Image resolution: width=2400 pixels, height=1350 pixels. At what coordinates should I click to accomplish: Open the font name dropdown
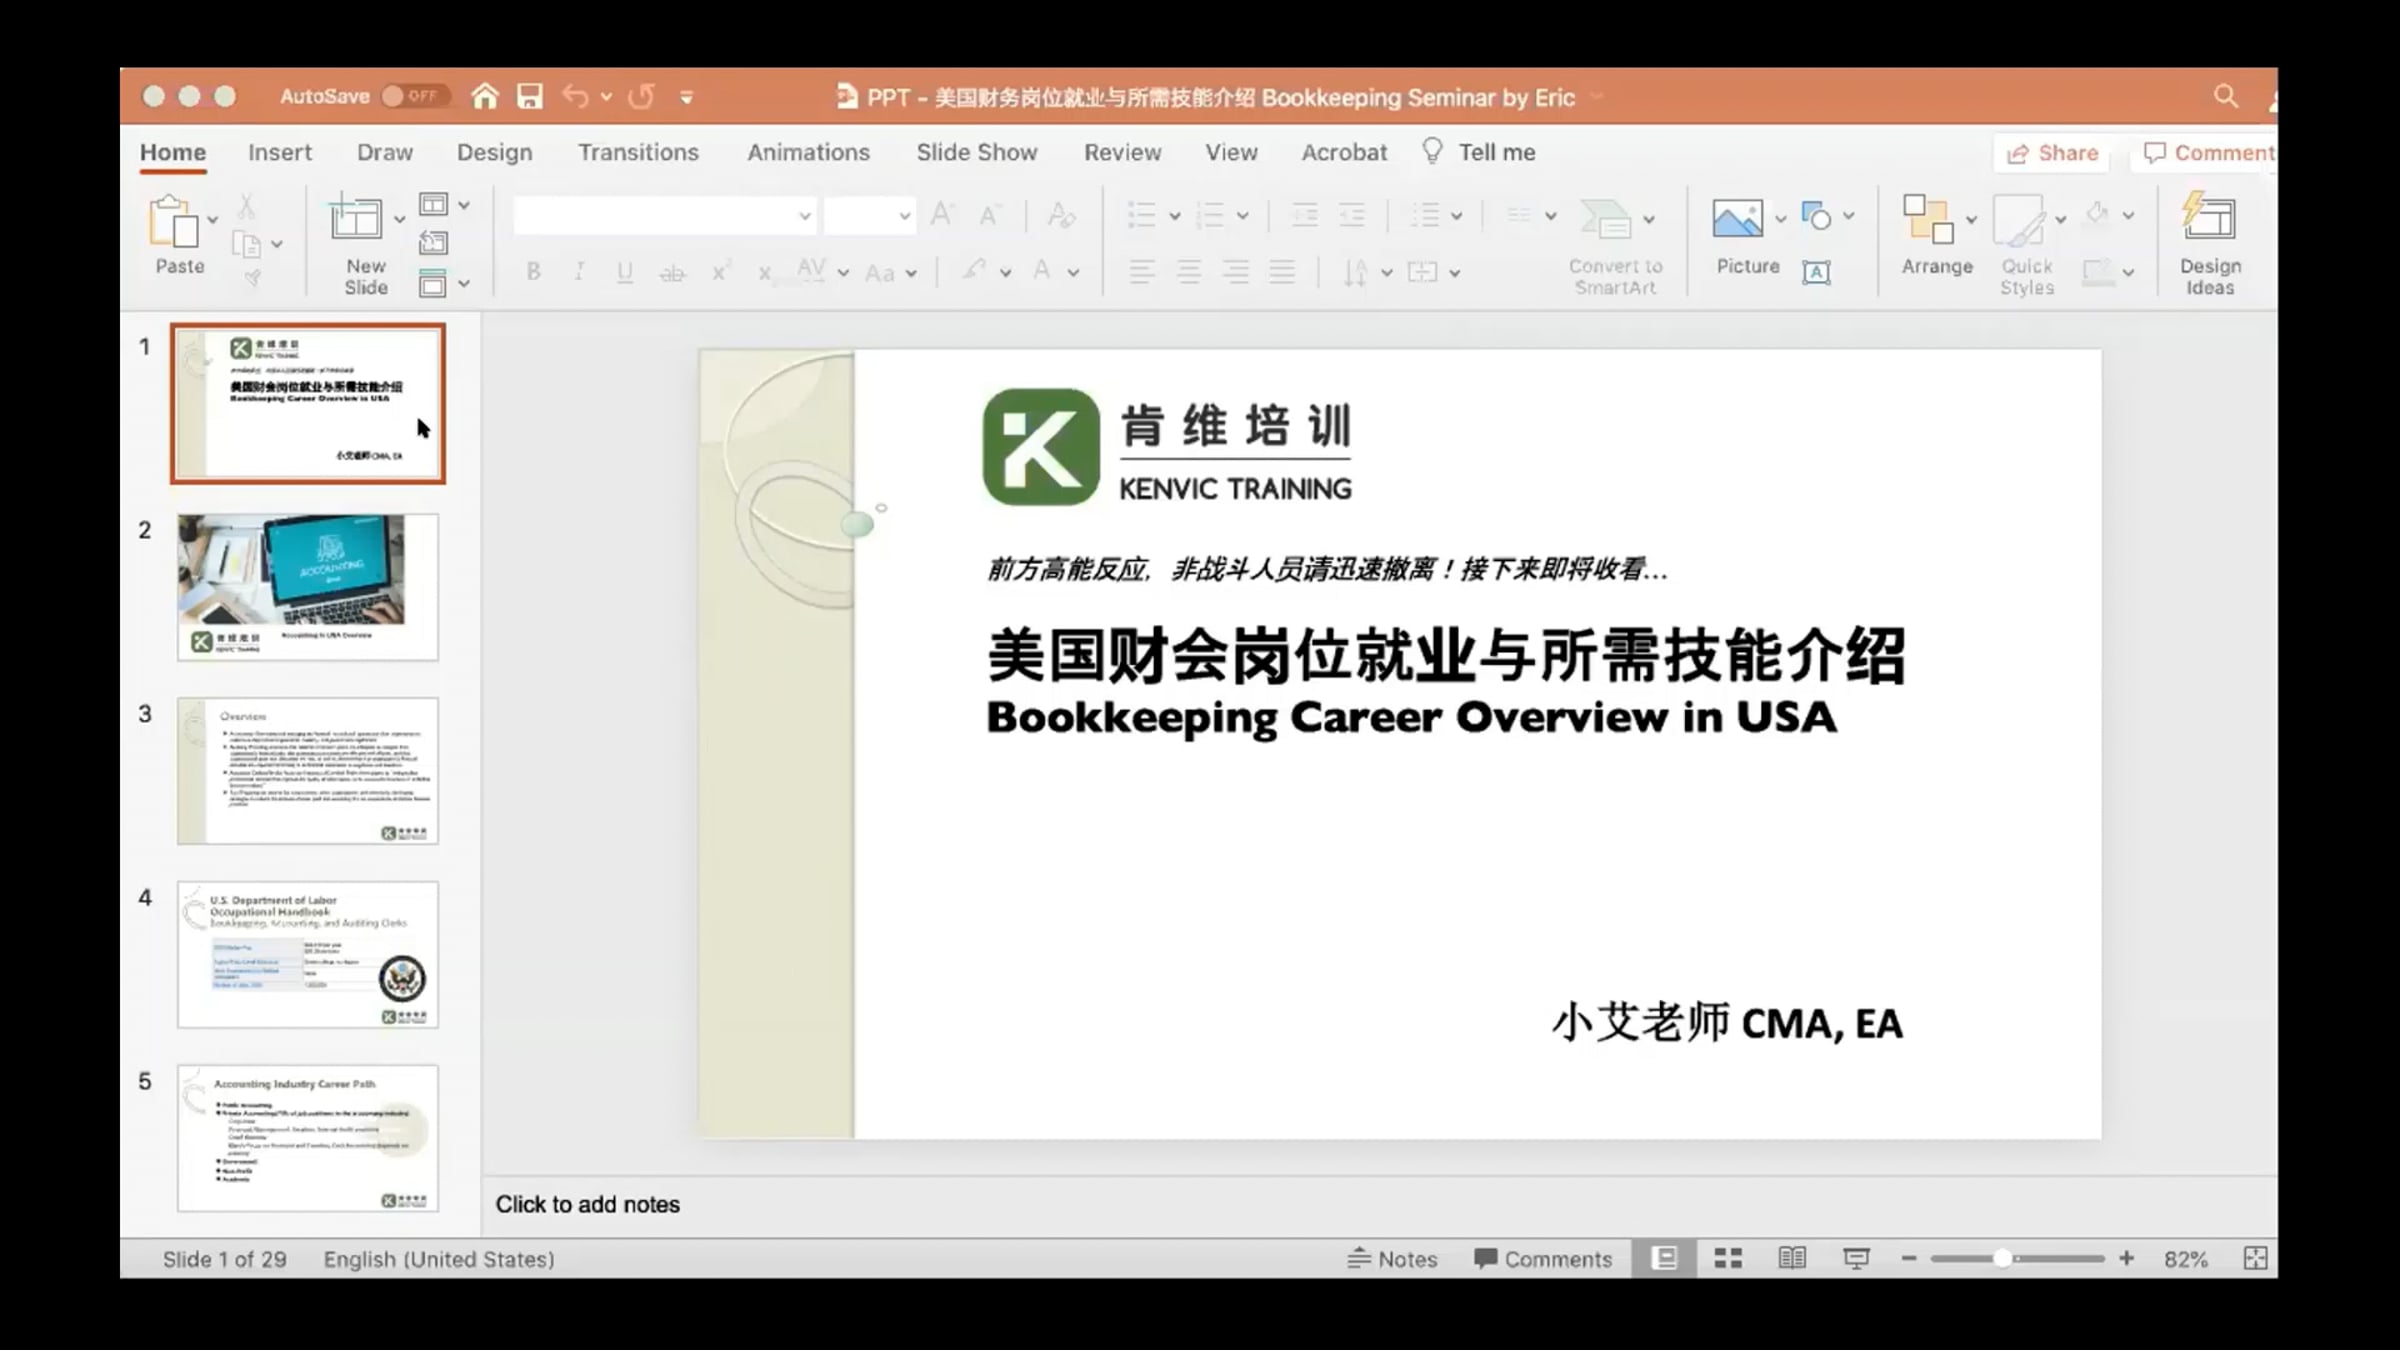click(804, 216)
